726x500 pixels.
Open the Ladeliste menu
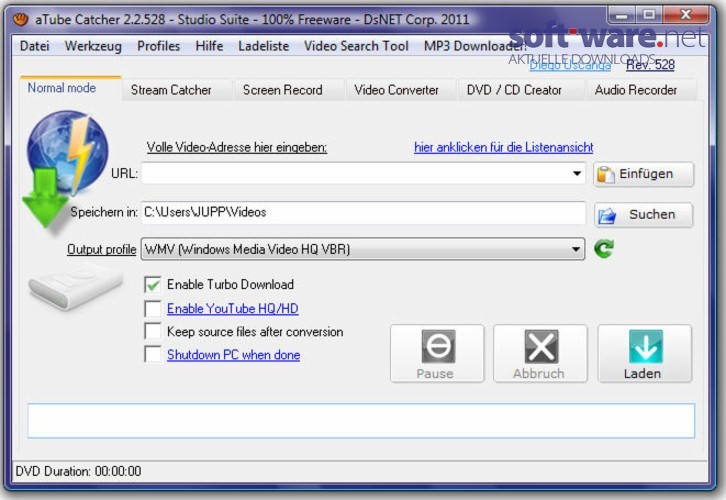coord(263,46)
